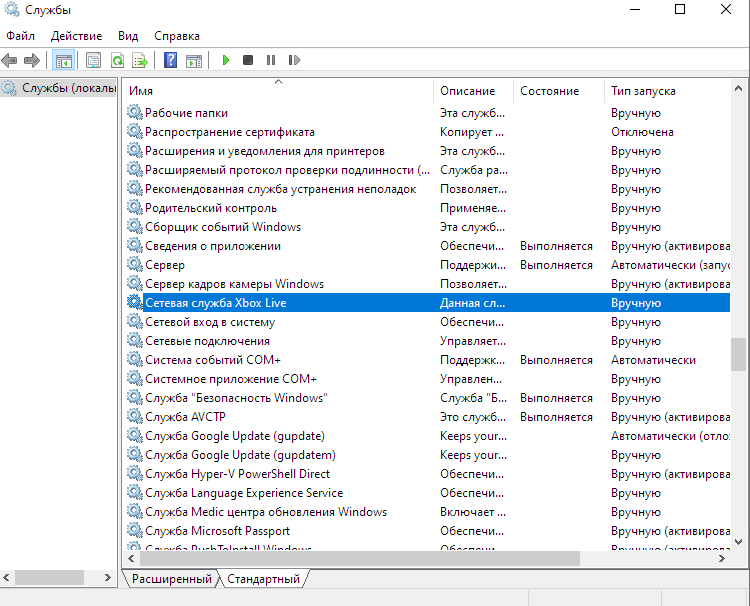Click Автоматически startup type of Система событий COM+
Screen dimensions: 750x606
click(653, 360)
